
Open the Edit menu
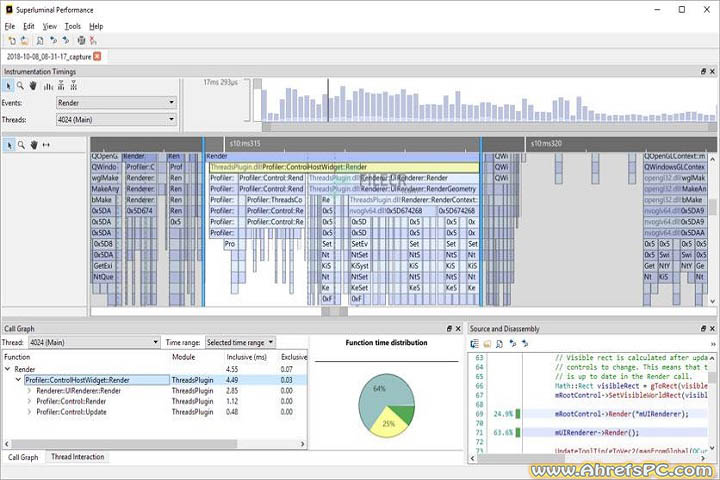[29, 26]
